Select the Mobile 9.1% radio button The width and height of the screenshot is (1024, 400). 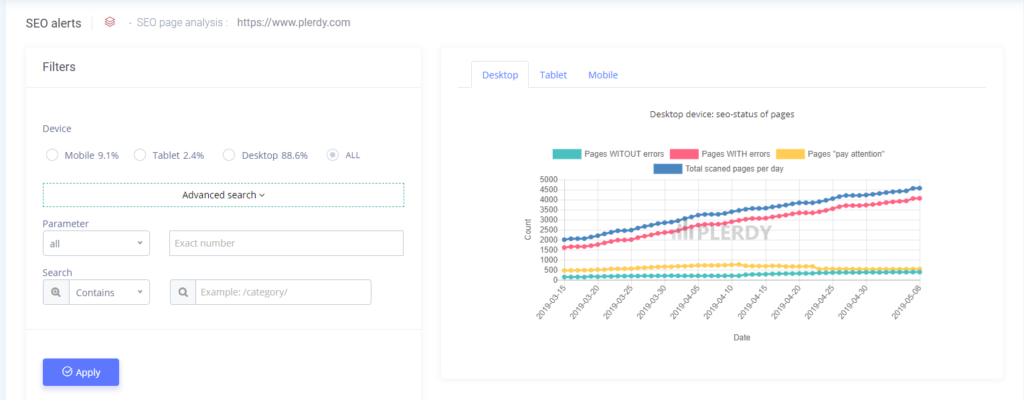[x=52, y=155]
